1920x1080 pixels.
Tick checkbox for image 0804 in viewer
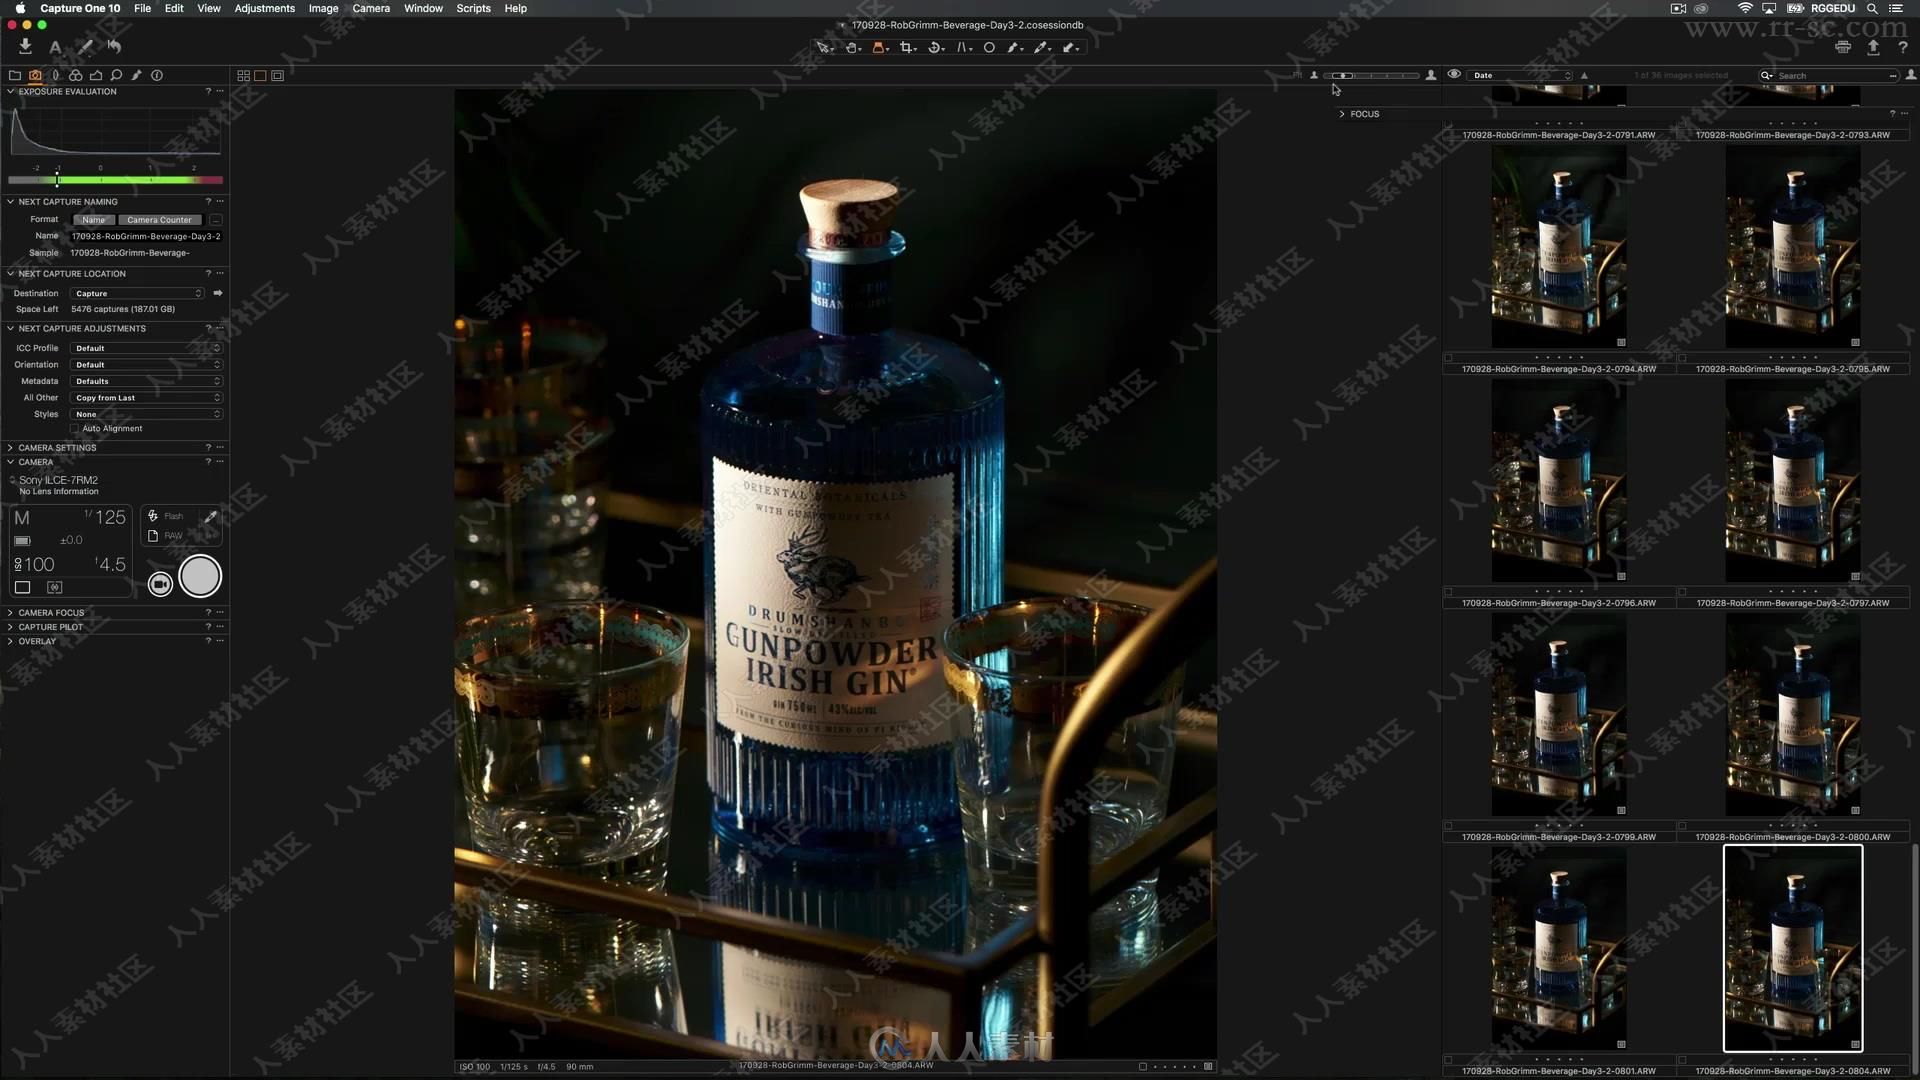pos(1143,1066)
